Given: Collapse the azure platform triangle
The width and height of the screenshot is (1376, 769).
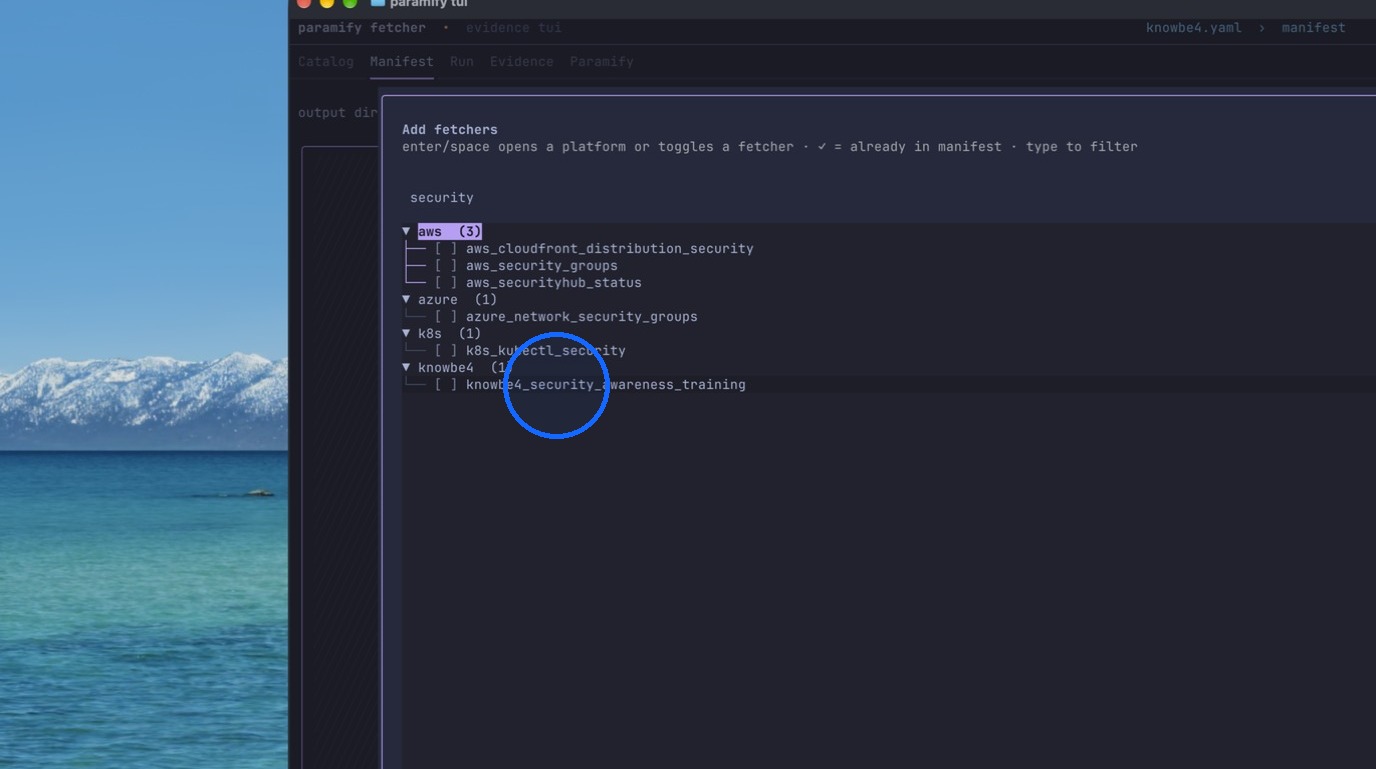Looking at the screenshot, I should click(x=406, y=299).
